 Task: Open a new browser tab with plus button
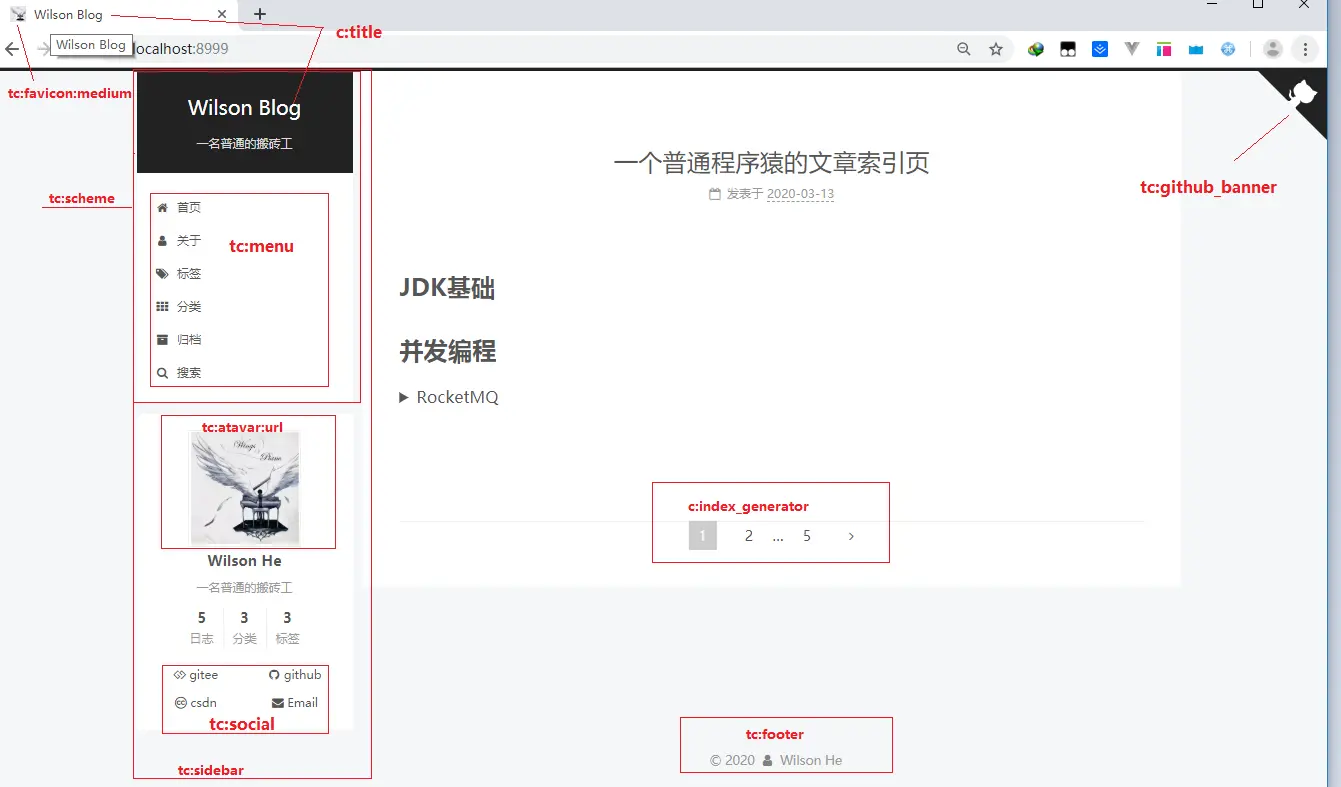click(259, 14)
